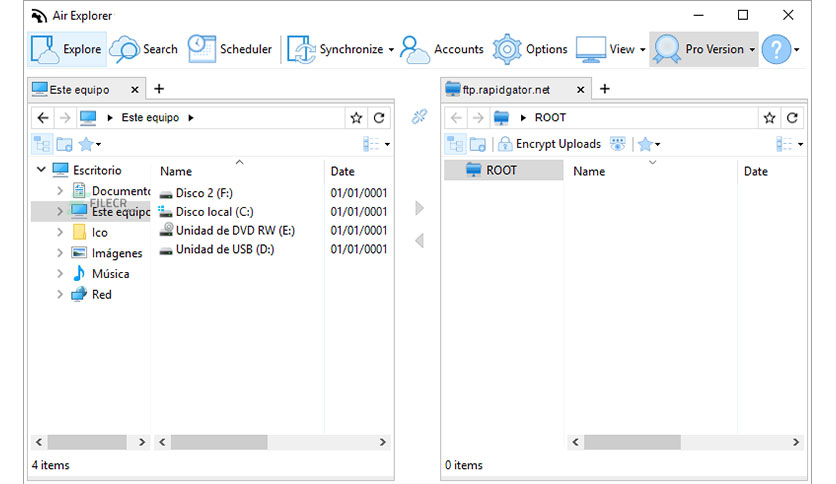Click the Help question mark icon

[x=776, y=49]
